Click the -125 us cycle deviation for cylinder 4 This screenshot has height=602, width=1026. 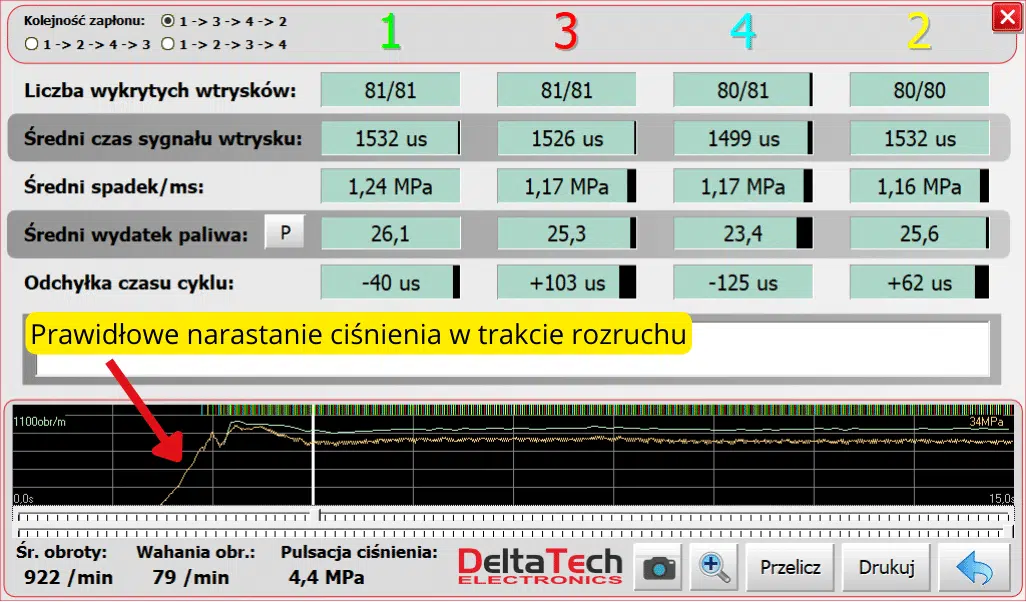click(741, 281)
